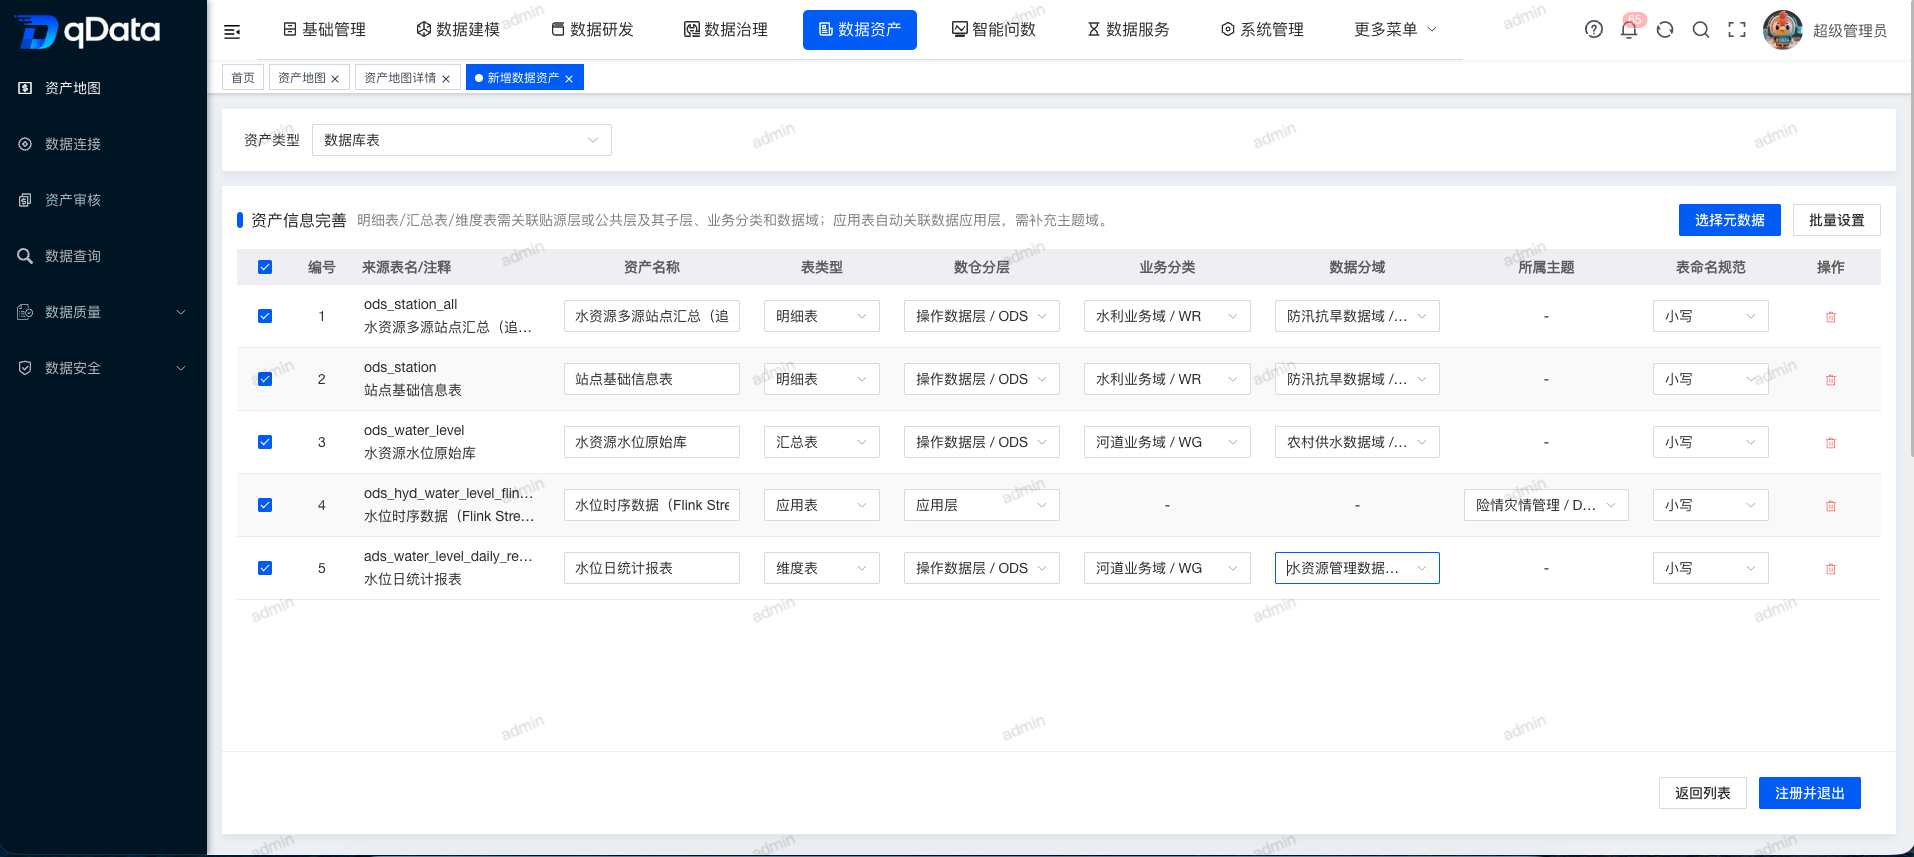
Task: Open the help question mark icon
Action: click(x=1594, y=30)
